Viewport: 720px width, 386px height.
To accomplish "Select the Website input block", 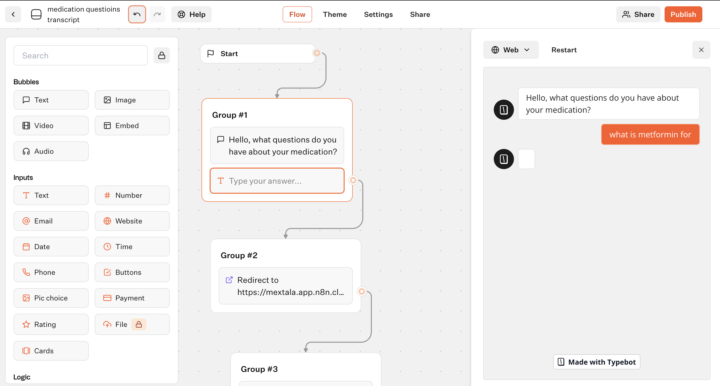I will point(132,221).
